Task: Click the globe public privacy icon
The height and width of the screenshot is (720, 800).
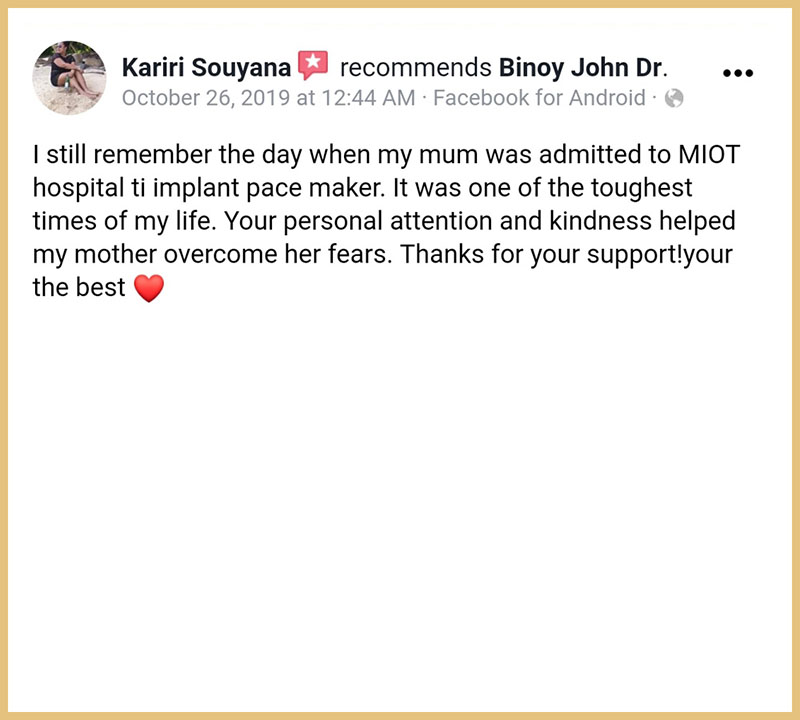Action: (674, 98)
